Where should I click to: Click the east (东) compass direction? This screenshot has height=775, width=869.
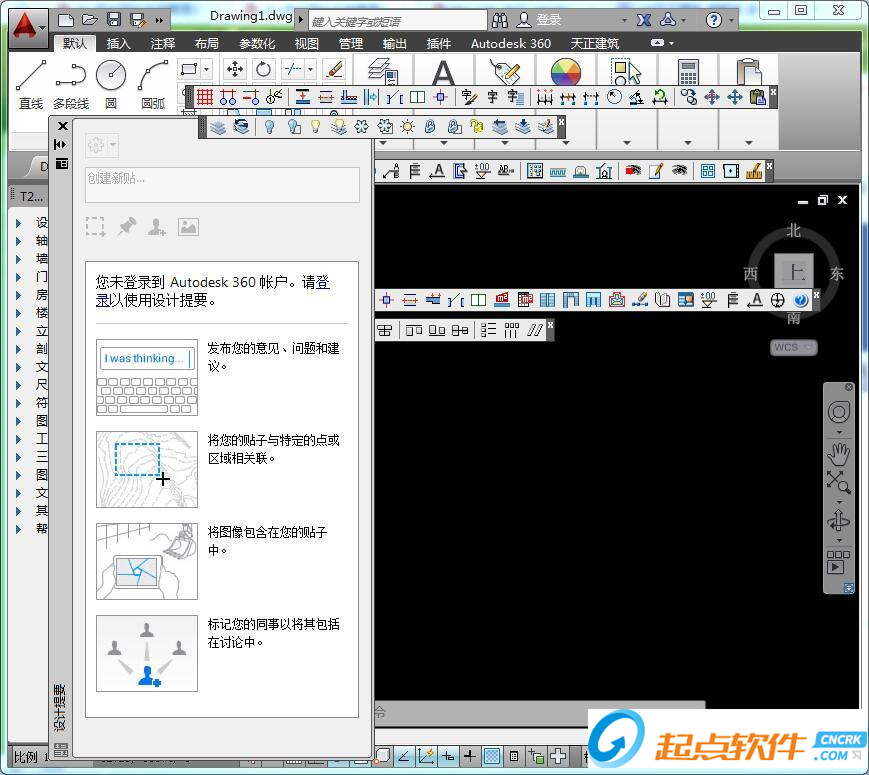point(836,273)
